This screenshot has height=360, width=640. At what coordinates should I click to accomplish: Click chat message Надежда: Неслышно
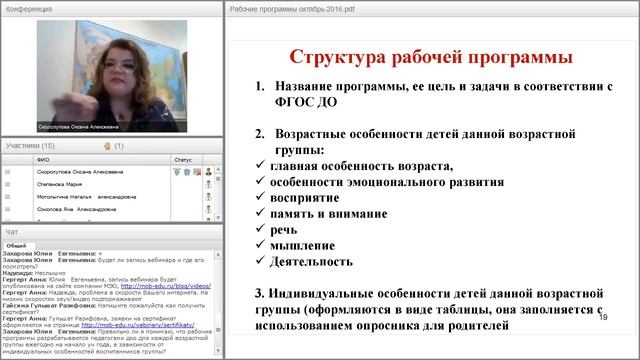pos(34,273)
